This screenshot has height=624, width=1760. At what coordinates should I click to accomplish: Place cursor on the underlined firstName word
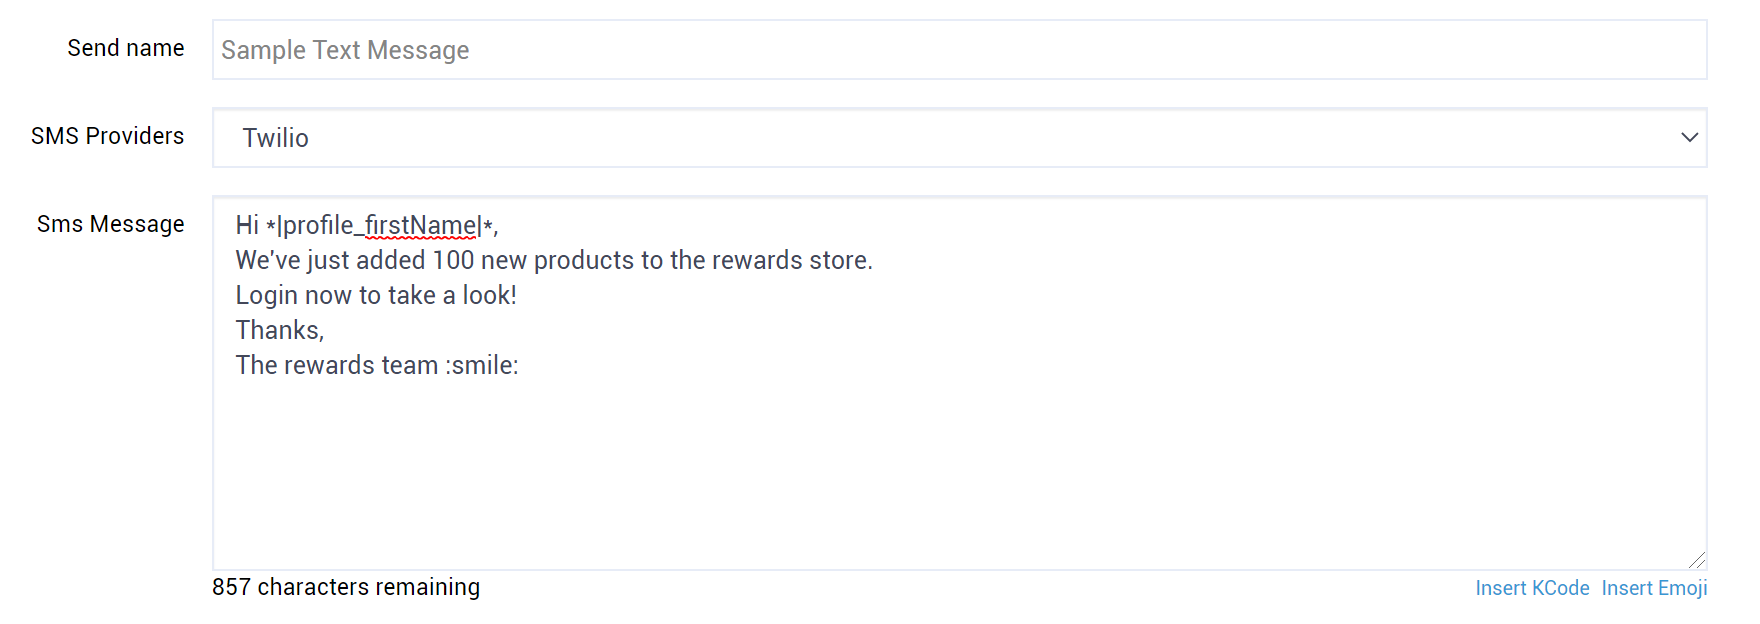(x=422, y=226)
